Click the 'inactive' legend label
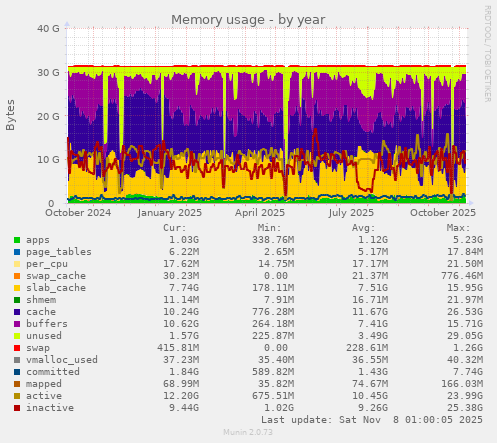Screen dimensions: 497x443 (50, 408)
